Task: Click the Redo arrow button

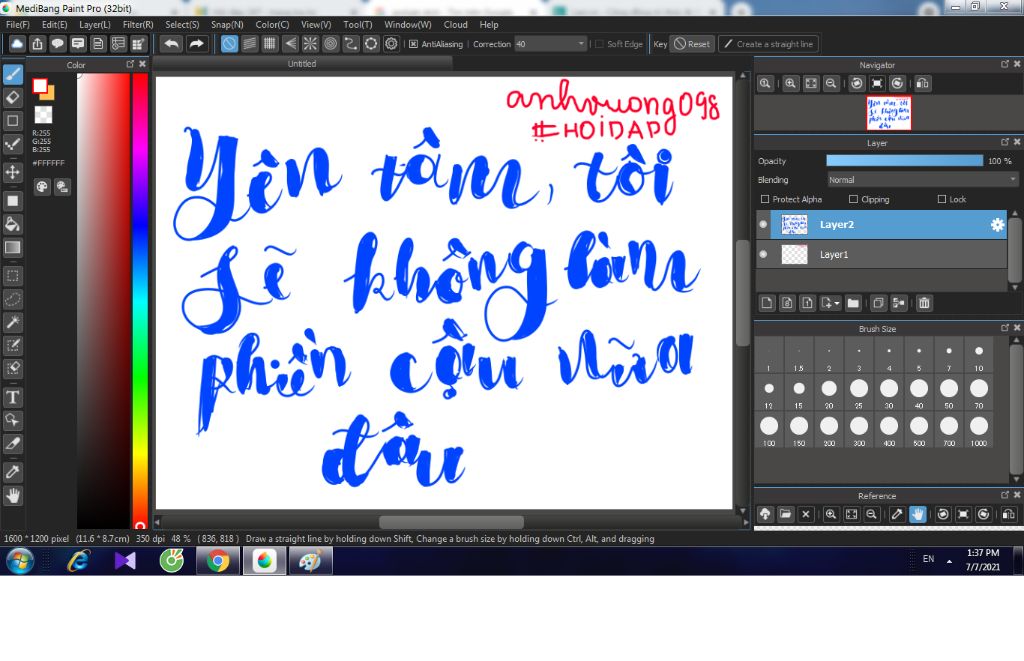Action: point(196,44)
